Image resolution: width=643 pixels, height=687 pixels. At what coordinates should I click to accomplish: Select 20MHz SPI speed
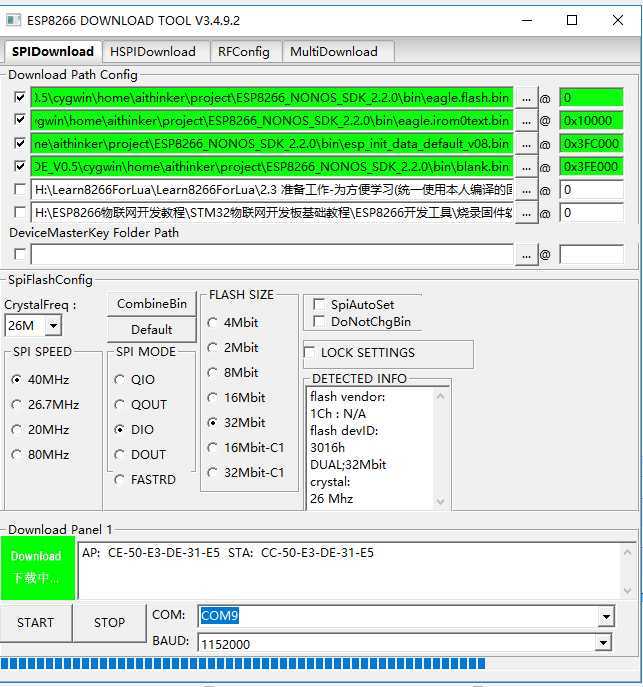(x=40, y=429)
